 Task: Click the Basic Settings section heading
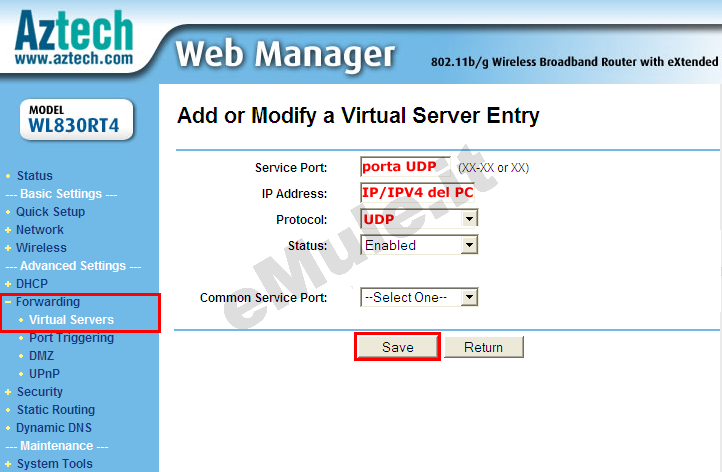(61, 193)
